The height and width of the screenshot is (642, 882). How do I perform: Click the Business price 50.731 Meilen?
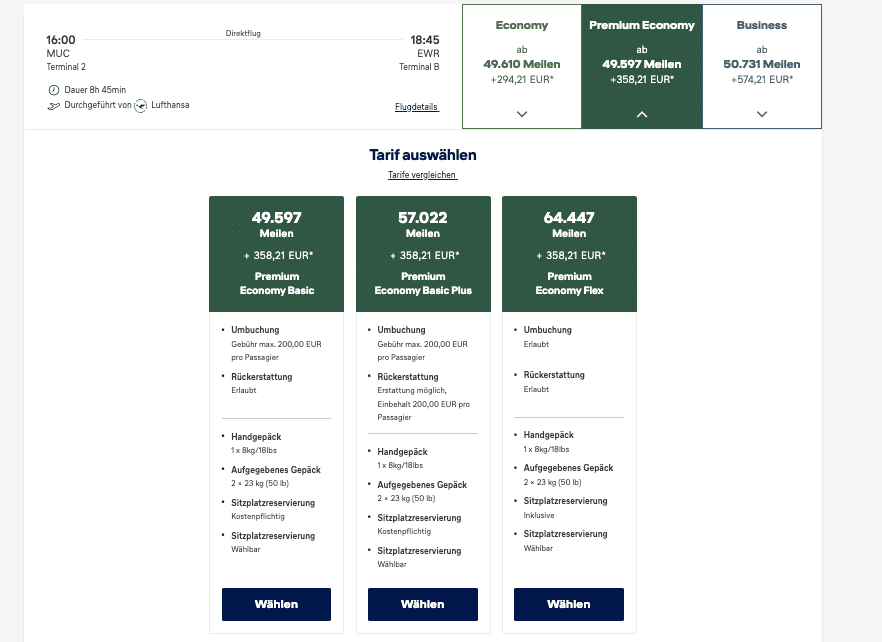tap(762, 64)
